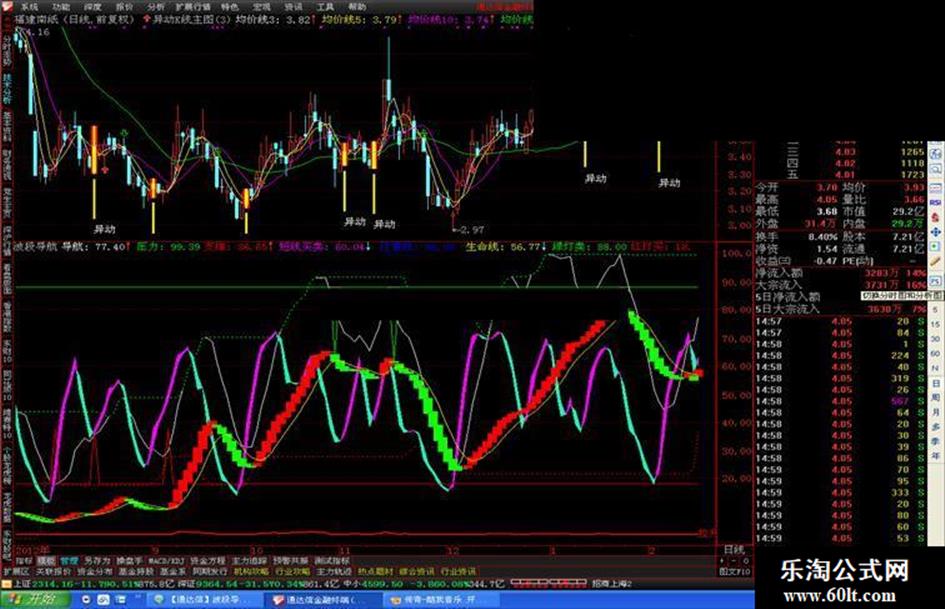This screenshot has width=945, height=609.
Task: Select the MACD/KDJ indicator tab
Action: [x=166, y=561]
